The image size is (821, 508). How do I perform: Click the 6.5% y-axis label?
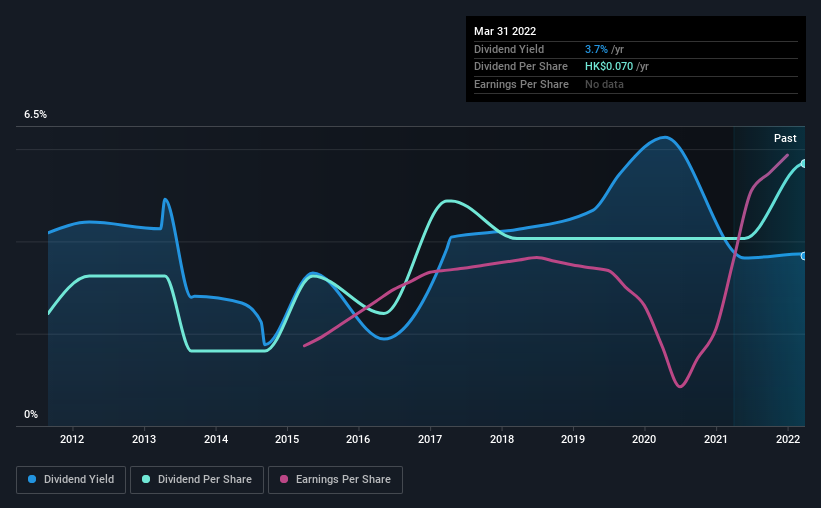[35, 114]
